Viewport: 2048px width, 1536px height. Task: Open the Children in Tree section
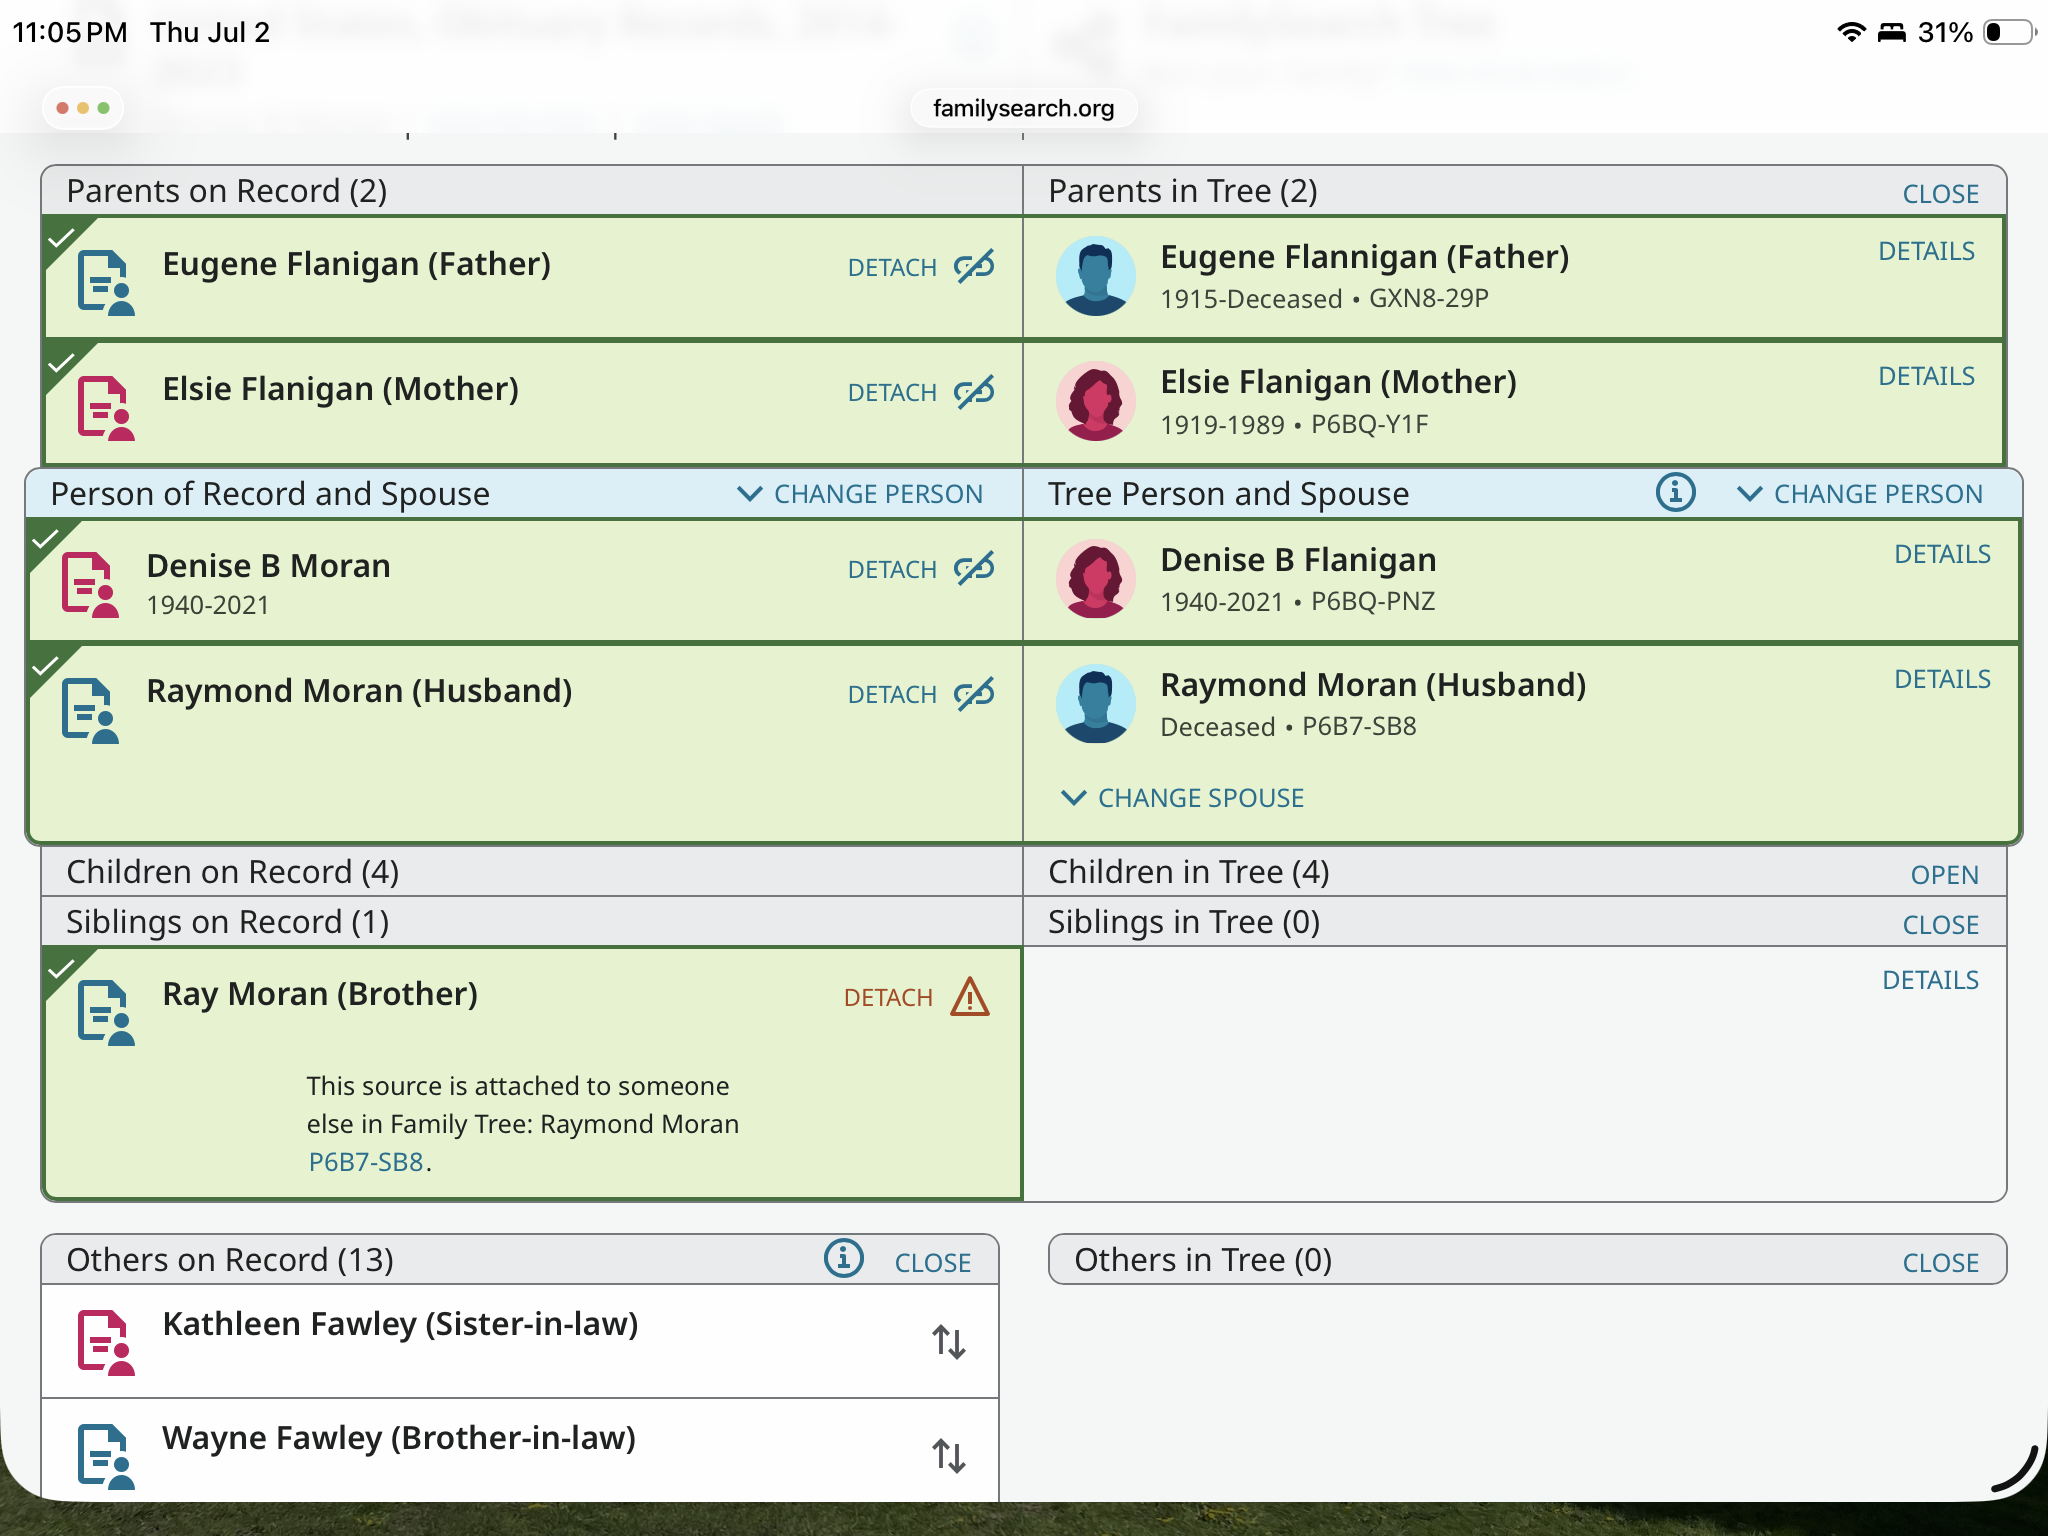1944,875
